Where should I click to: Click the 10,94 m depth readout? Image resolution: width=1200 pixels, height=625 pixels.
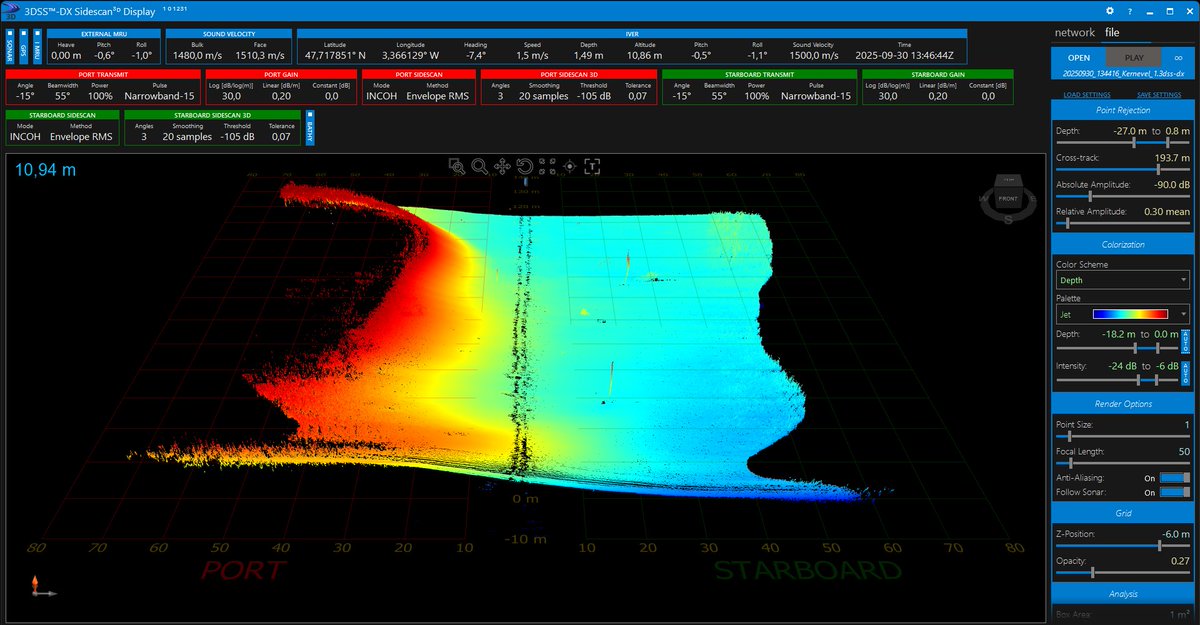coord(45,170)
